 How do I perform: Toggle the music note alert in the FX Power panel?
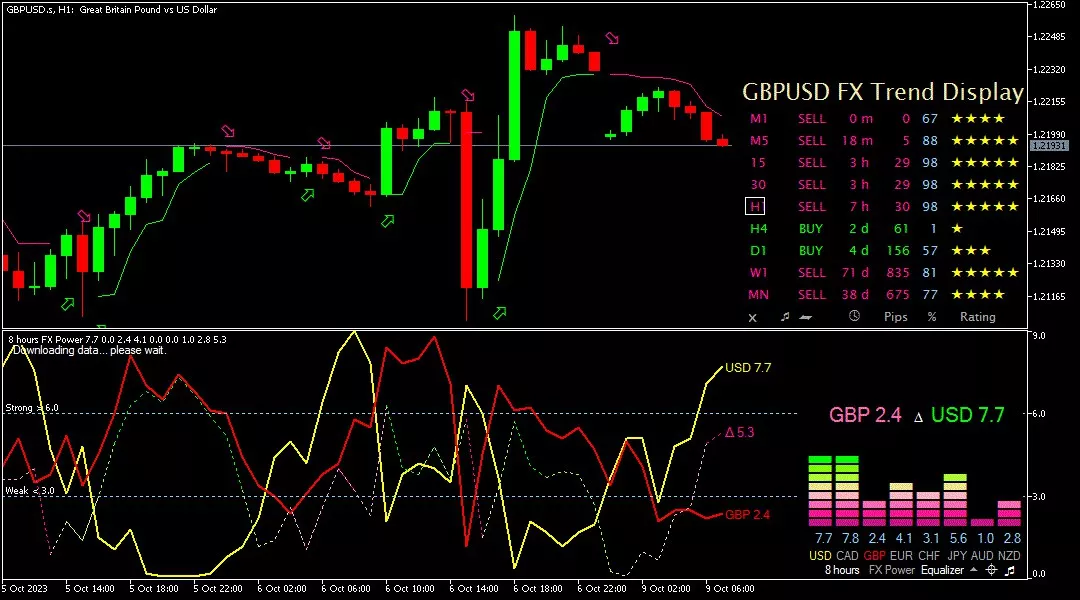(1010, 570)
